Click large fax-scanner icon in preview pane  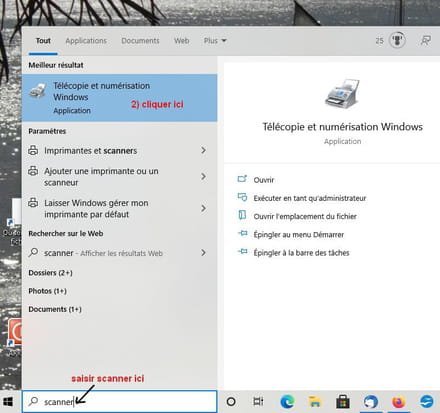coord(342,93)
